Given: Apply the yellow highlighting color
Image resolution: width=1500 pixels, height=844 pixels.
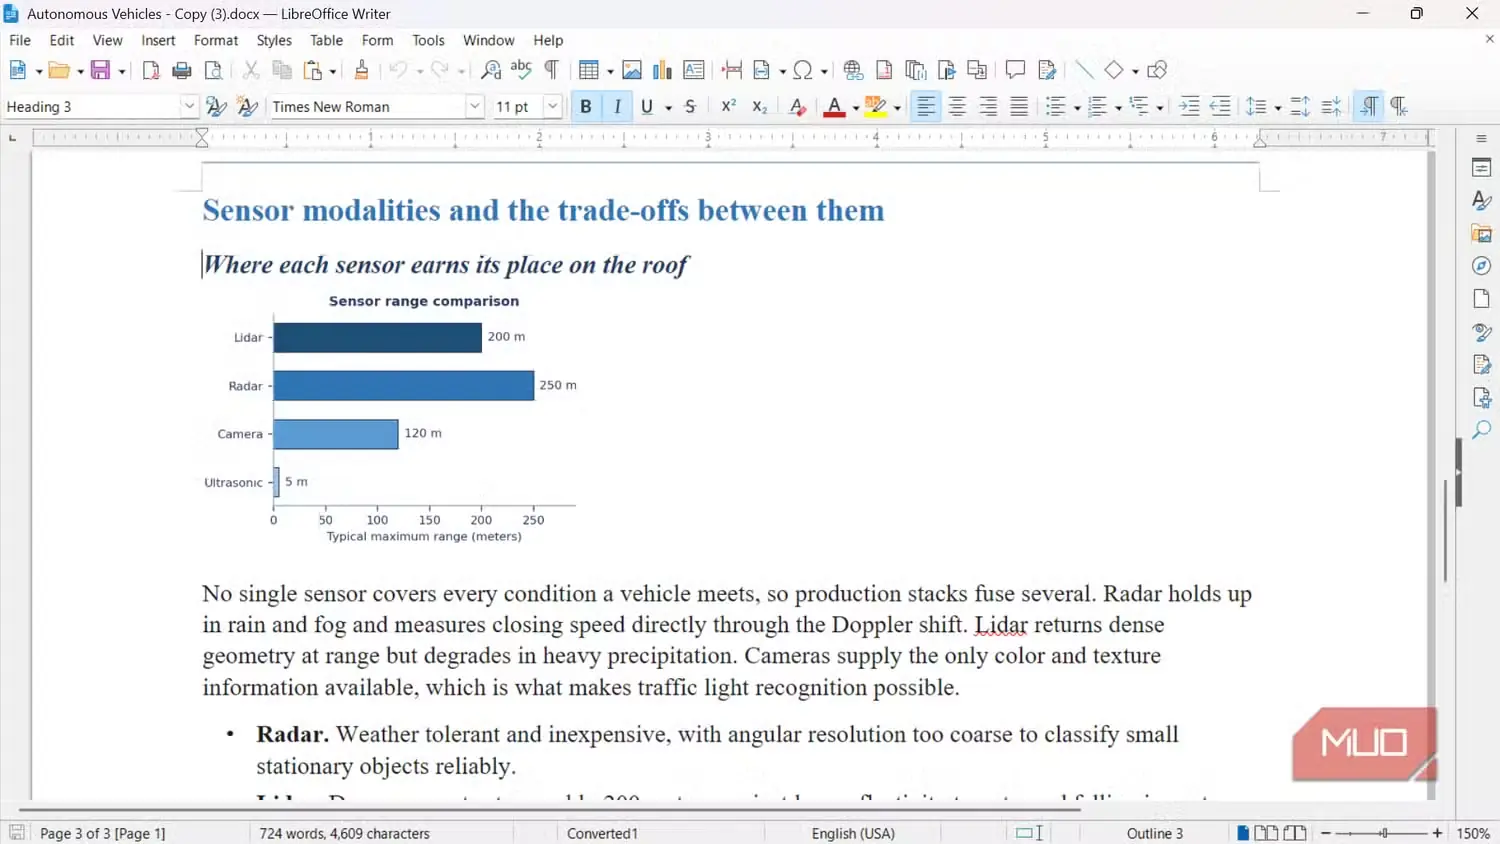Looking at the screenshot, I should 875,107.
